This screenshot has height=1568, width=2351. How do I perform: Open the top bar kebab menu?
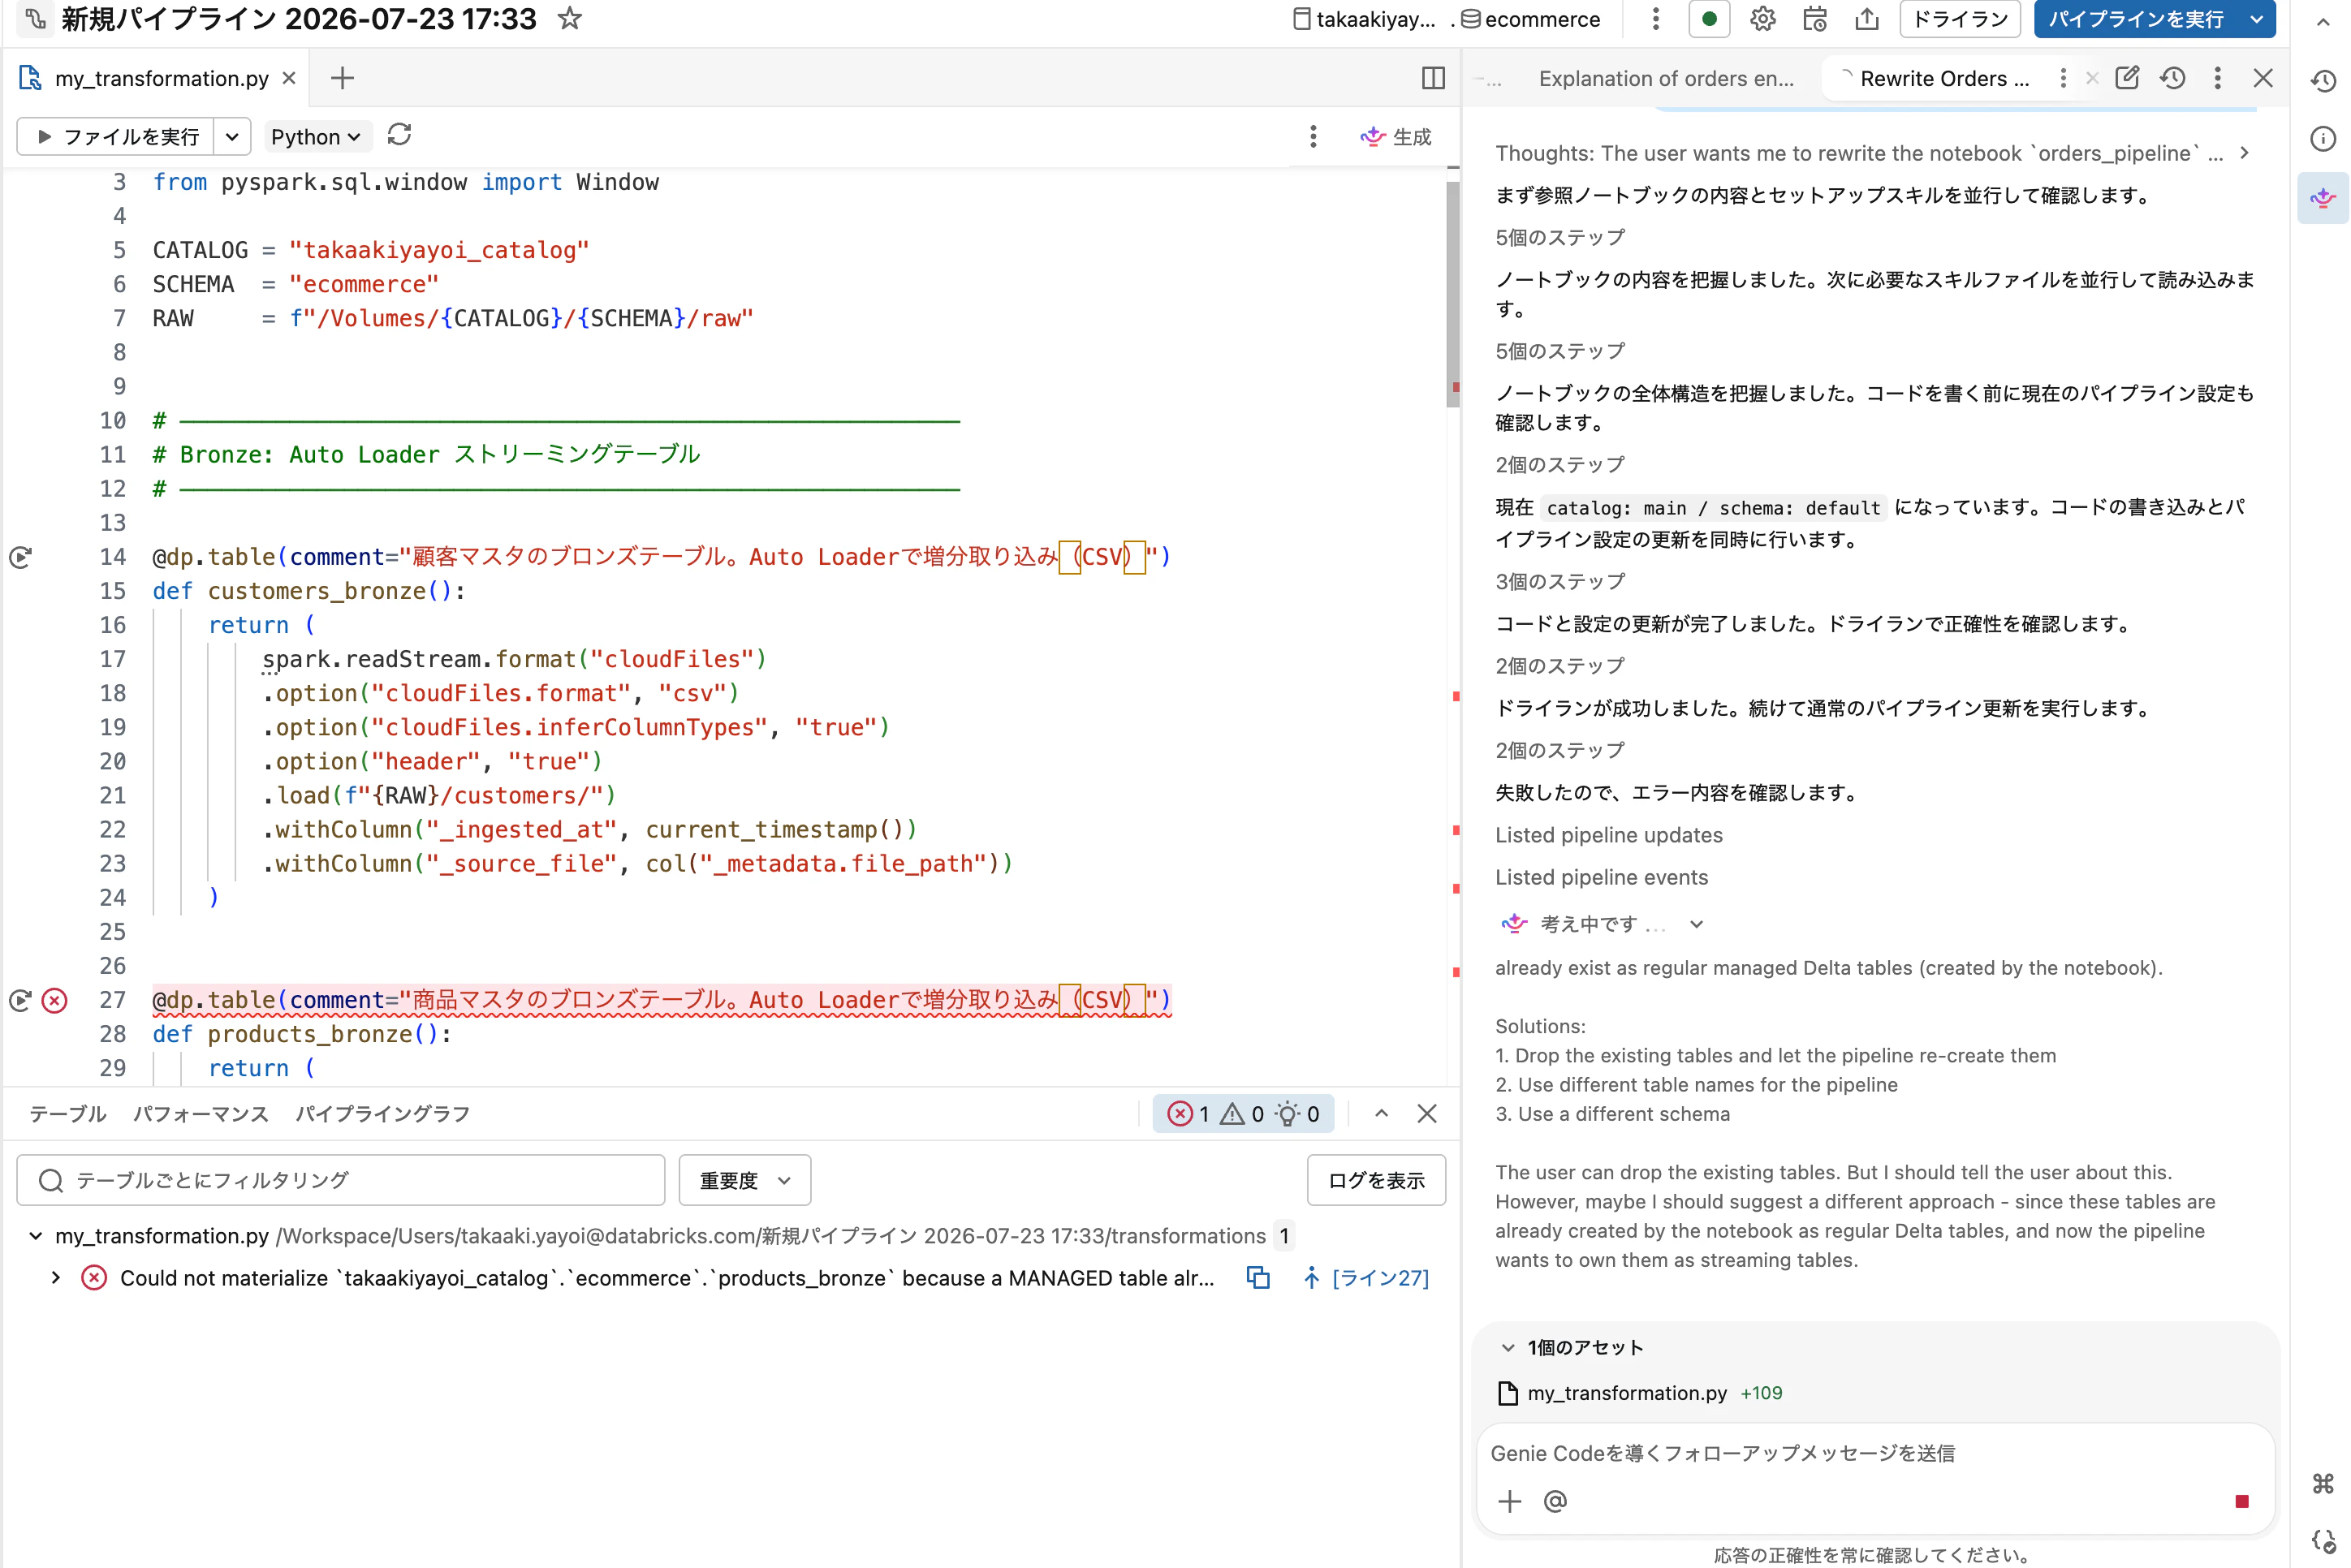pos(1656,19)
